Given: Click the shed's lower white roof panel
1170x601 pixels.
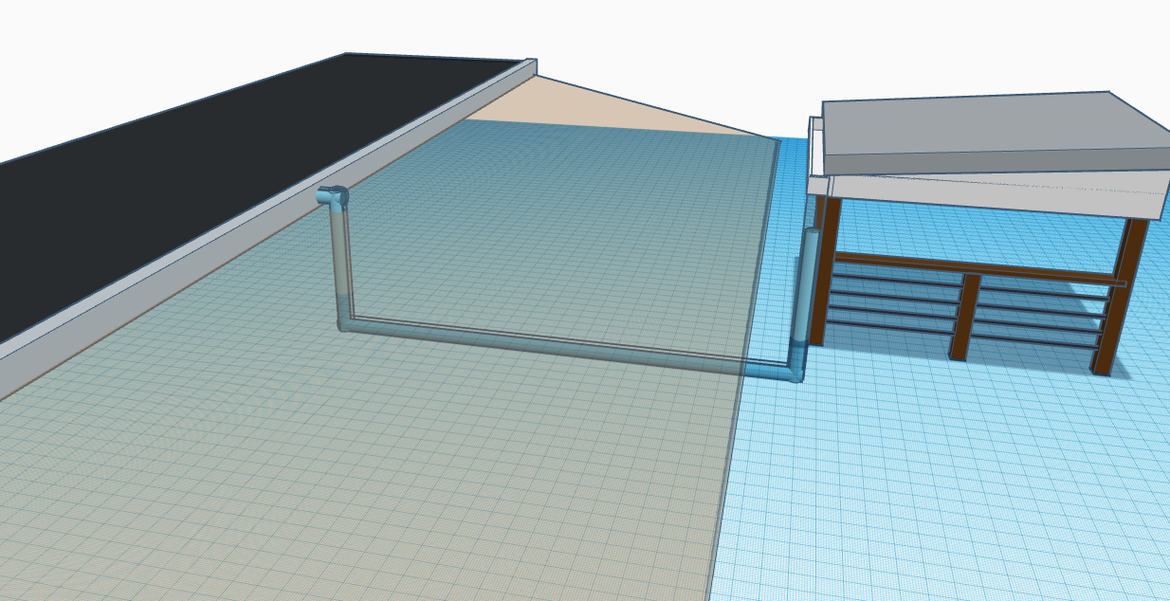Looking at the screenshot, I should pyautogui.click(x=1000, y=188).
